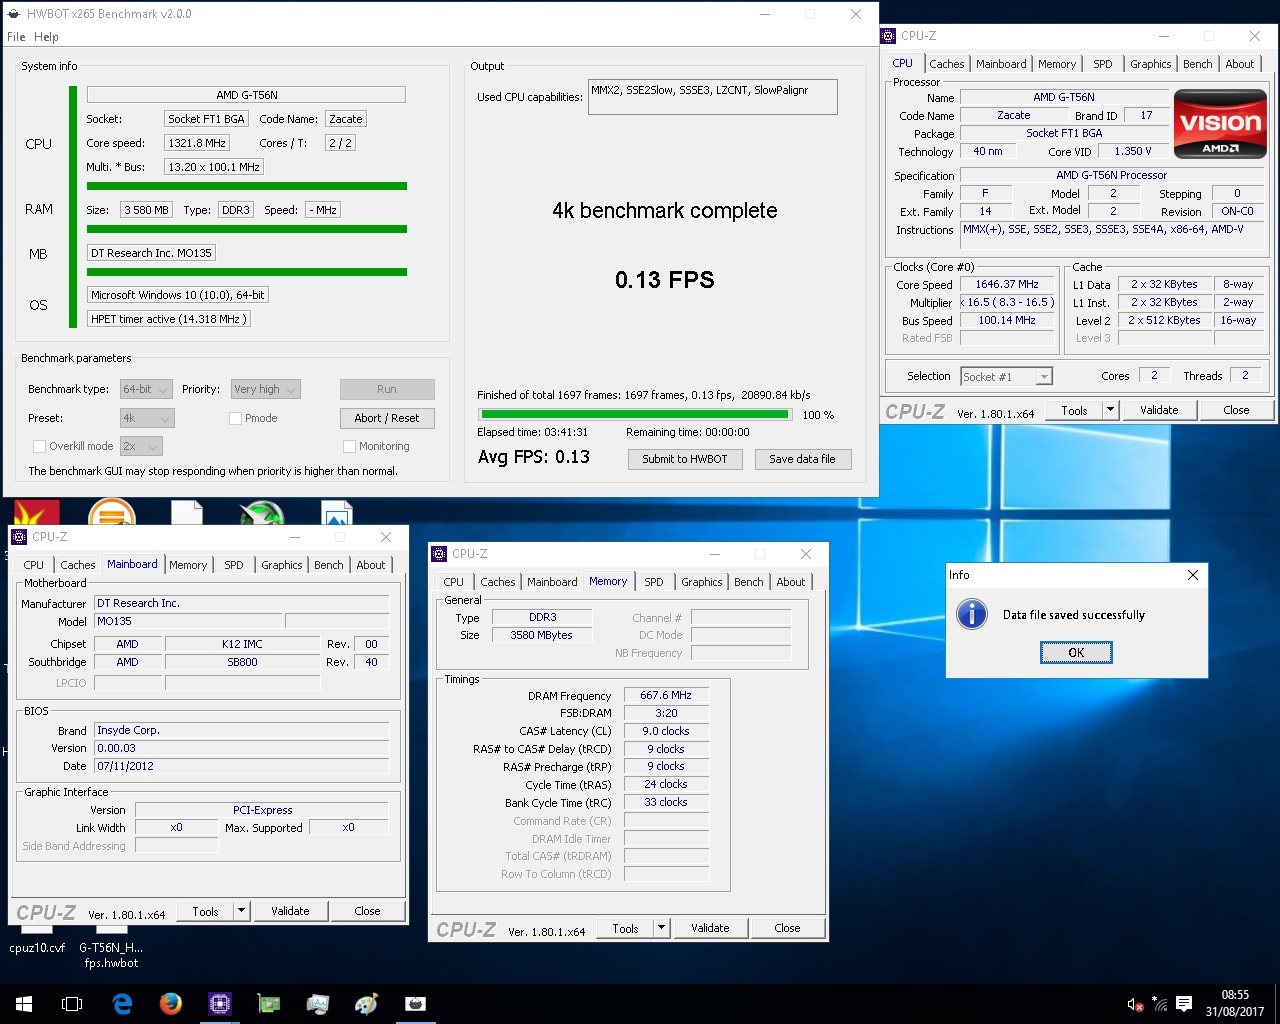Launch Microsoft Edge from the taskbar
Viewport: 1280px width, 1024px height.
point(122,1003)
